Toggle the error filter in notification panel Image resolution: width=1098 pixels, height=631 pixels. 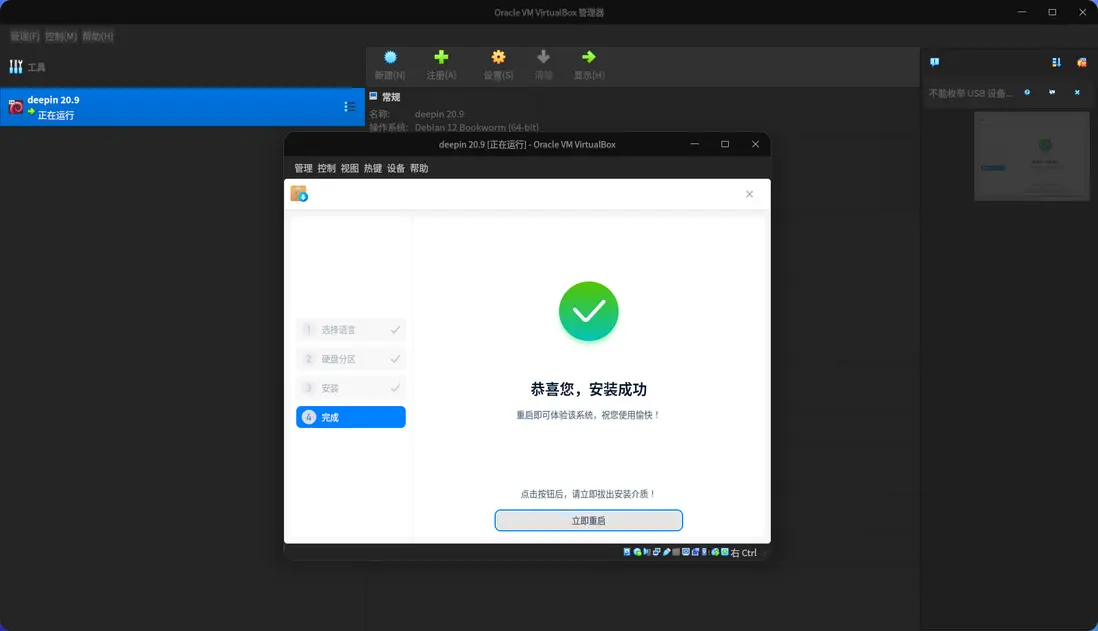[1081, 62]
